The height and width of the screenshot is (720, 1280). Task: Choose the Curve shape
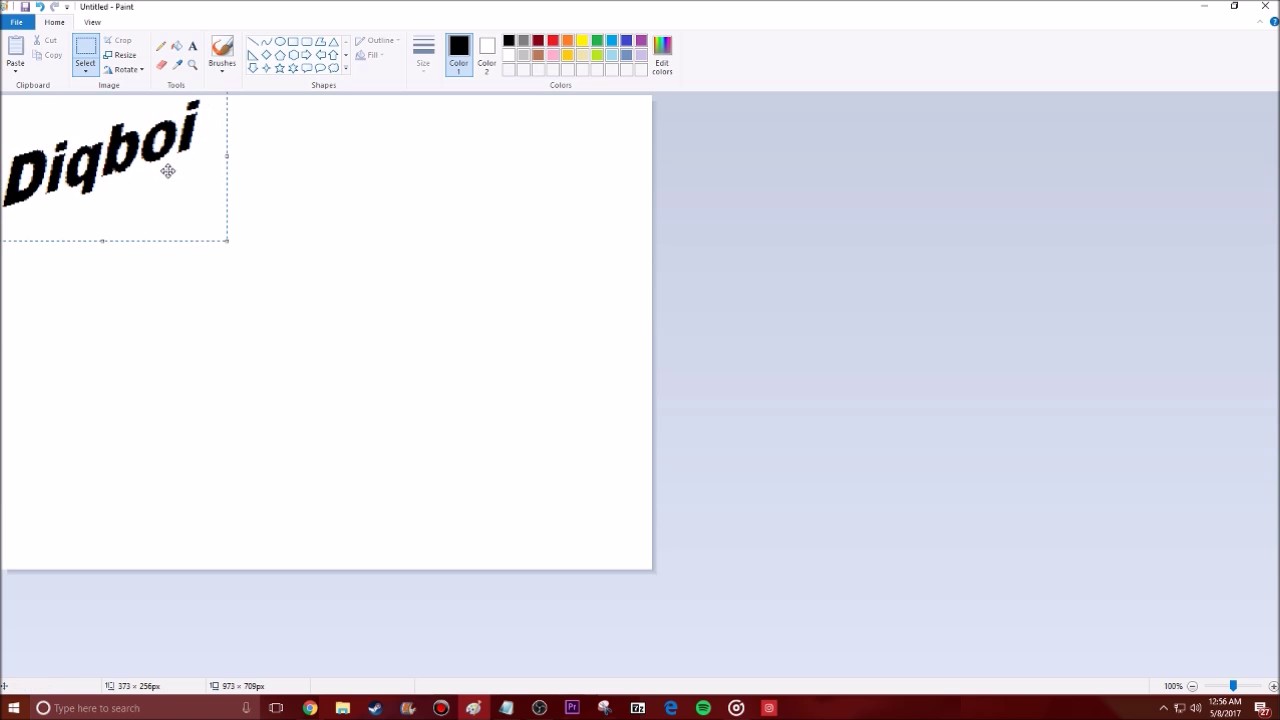(x=266, y=42)
